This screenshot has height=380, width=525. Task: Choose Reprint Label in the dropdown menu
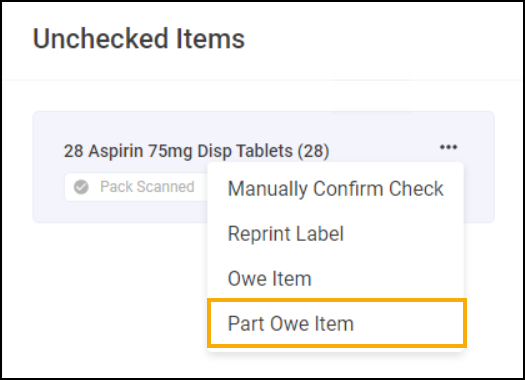tap(335, 233)
